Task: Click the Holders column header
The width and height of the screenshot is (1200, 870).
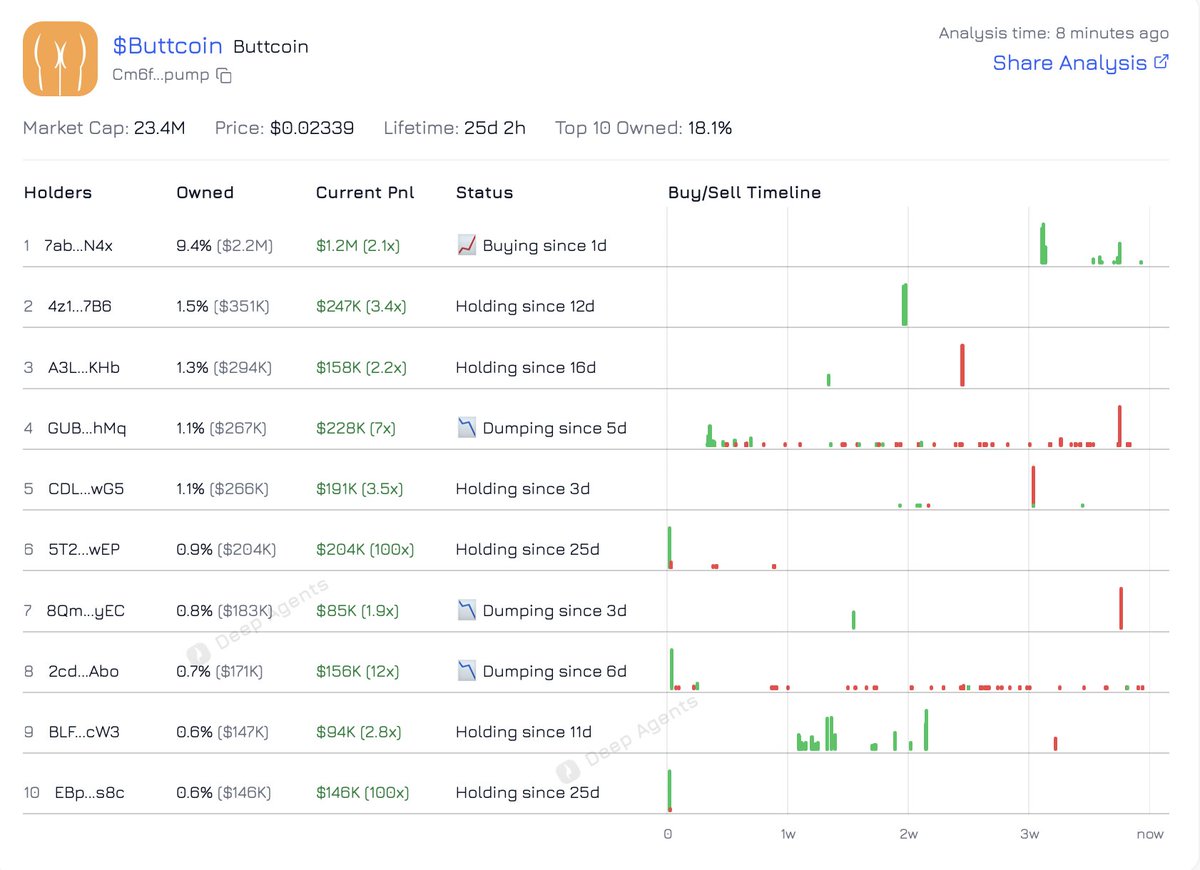Action: point(57,192)
